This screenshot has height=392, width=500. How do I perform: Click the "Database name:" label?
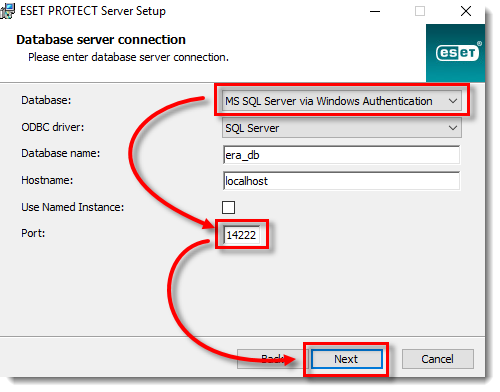point(61,153)
